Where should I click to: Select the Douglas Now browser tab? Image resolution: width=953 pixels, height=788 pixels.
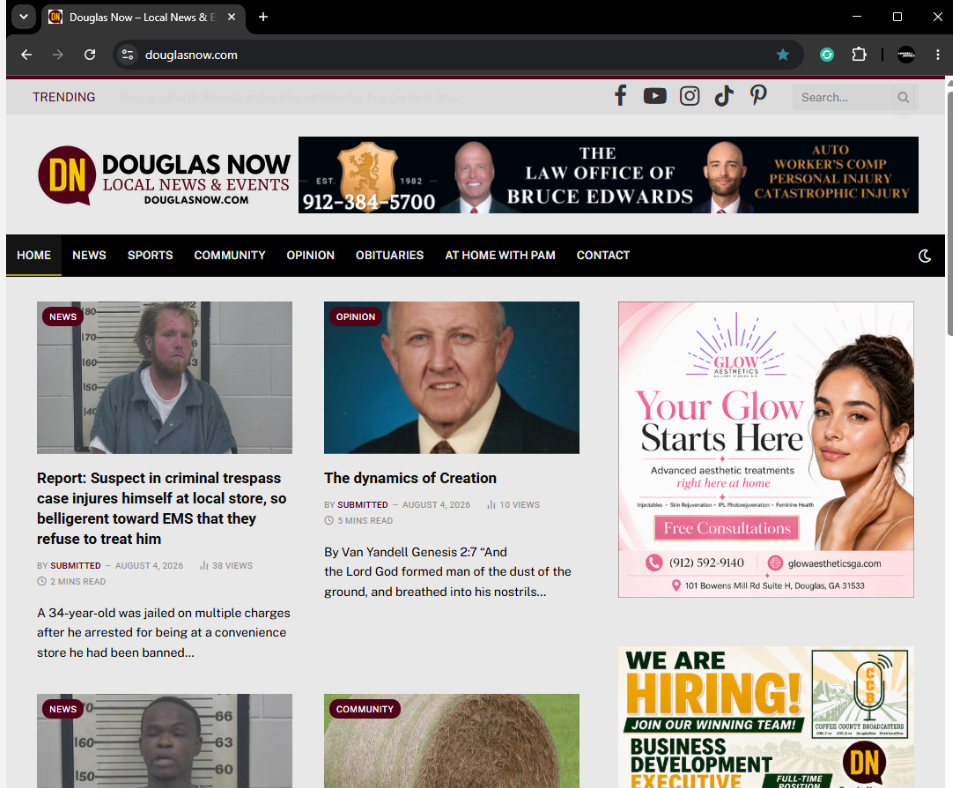point(143,18)
